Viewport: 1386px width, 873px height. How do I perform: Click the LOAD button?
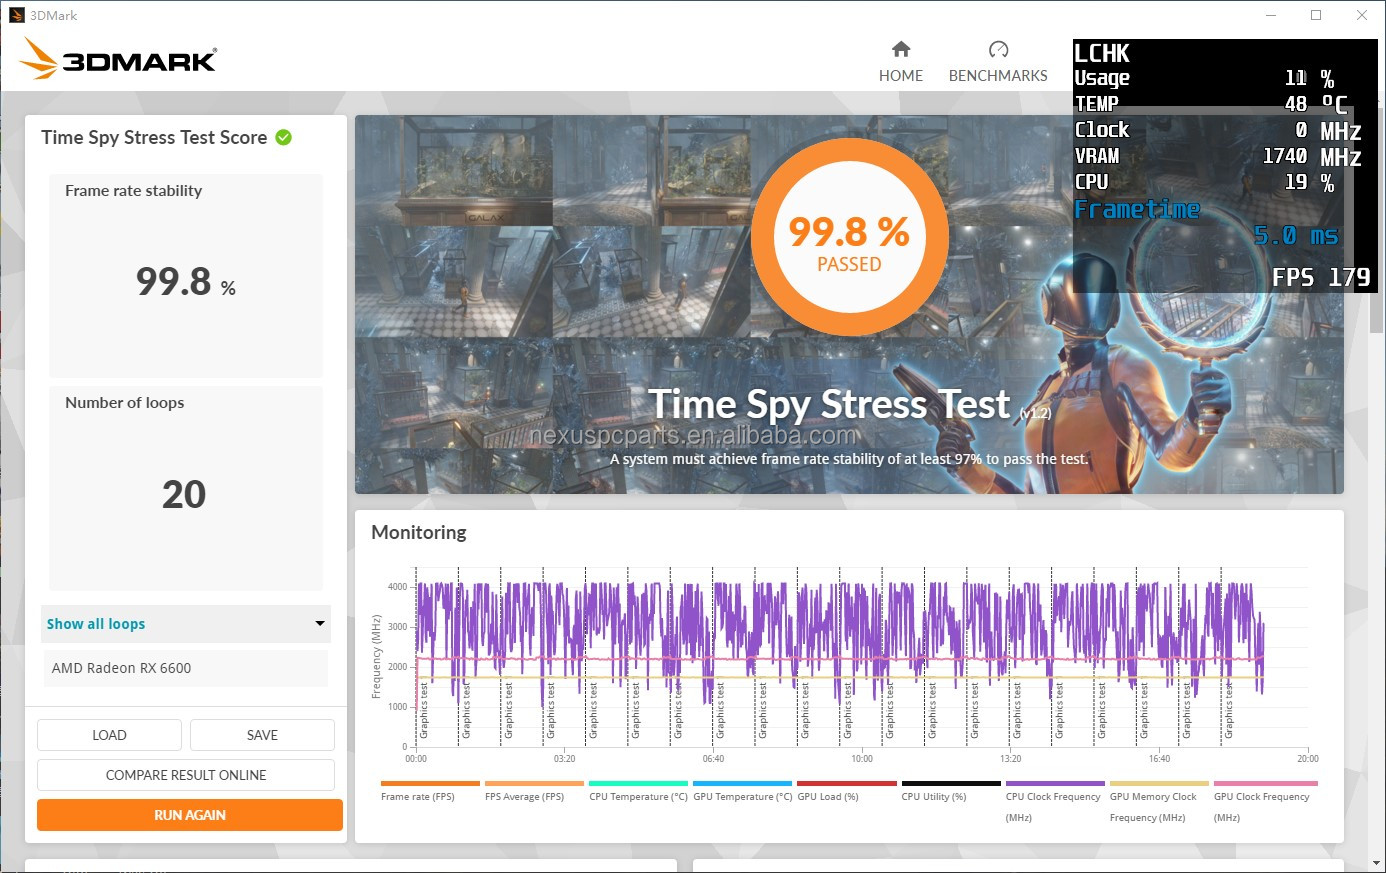click(109, 735)
